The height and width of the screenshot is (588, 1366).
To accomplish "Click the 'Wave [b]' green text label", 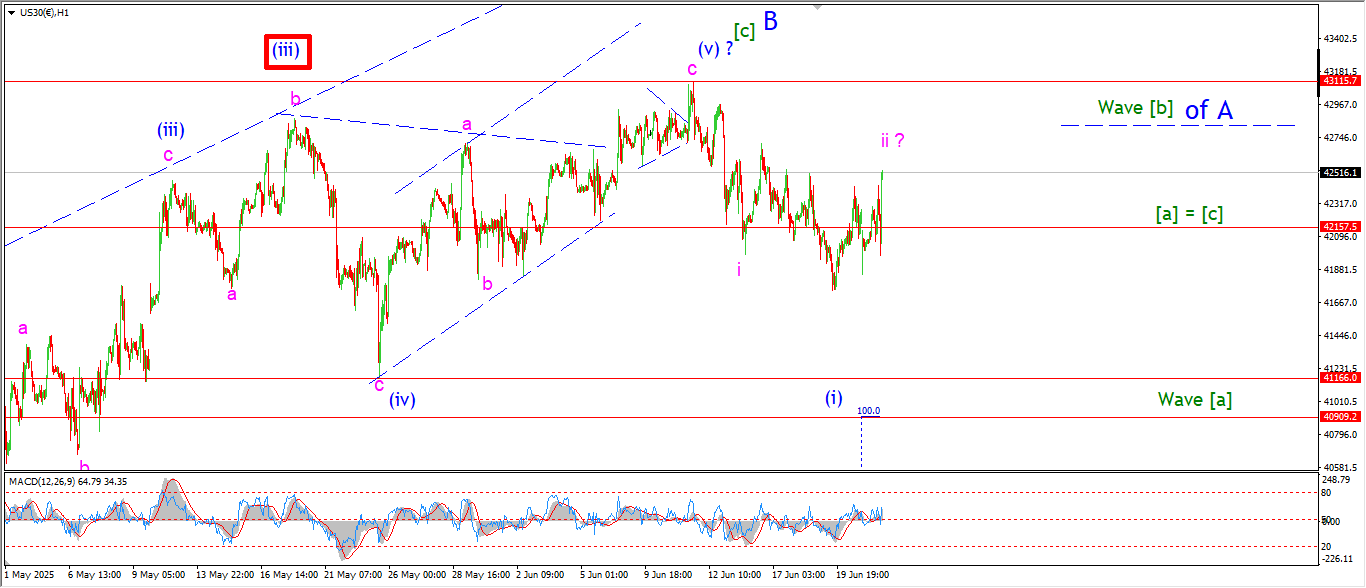I will (1135, 108).
